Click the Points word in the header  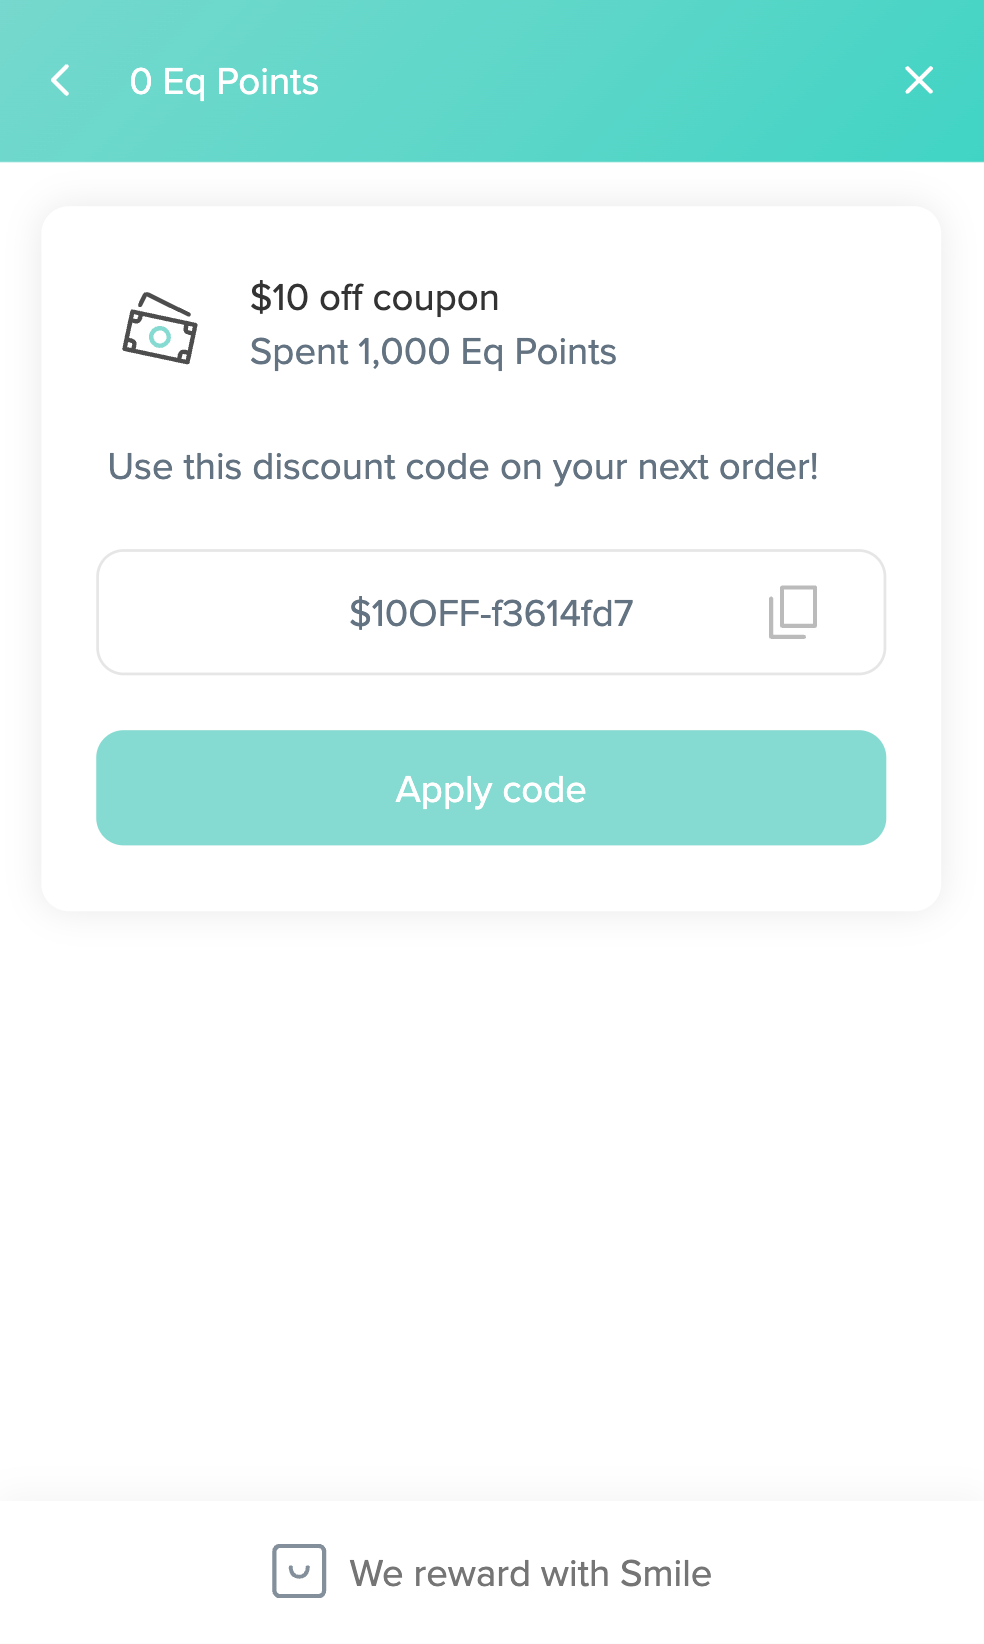point(267,82)
